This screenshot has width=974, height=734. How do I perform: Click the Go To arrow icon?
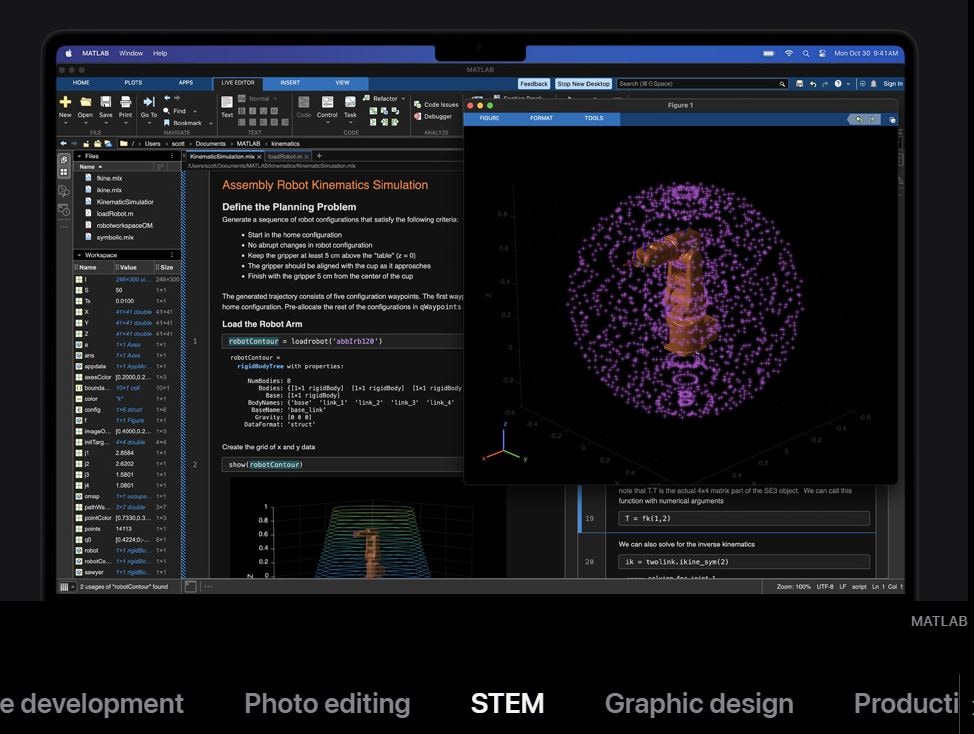[148, 102]
